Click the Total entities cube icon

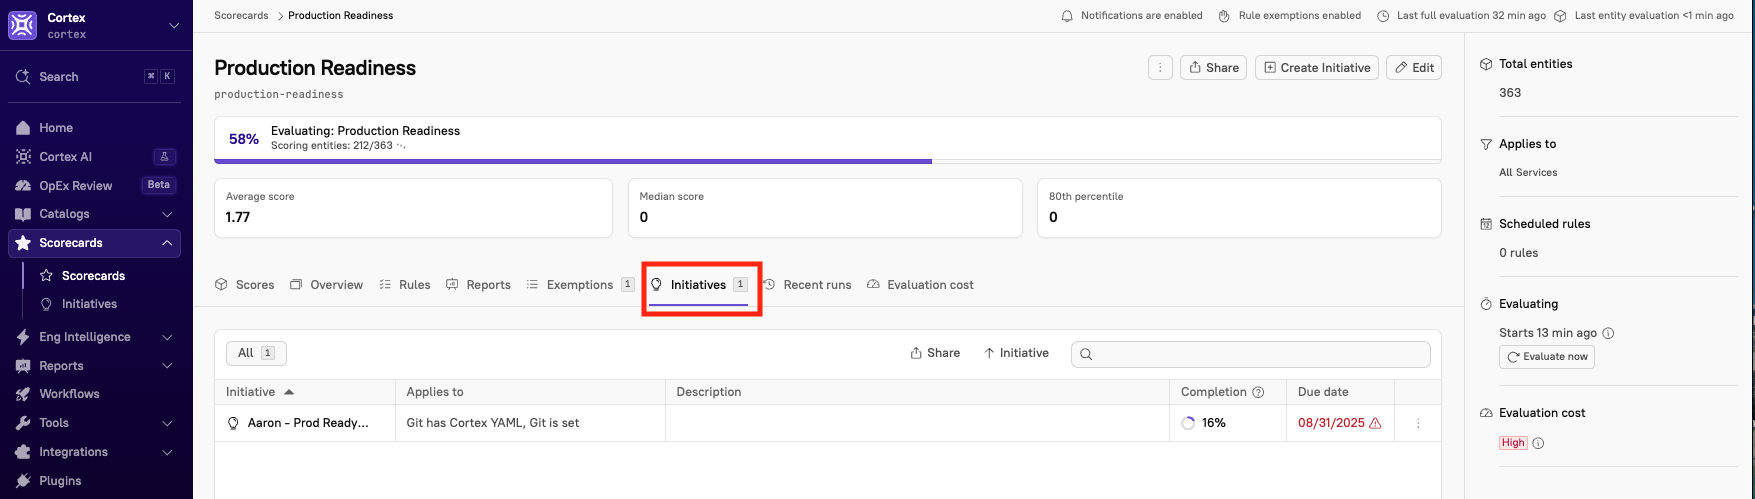[1486, 64]
